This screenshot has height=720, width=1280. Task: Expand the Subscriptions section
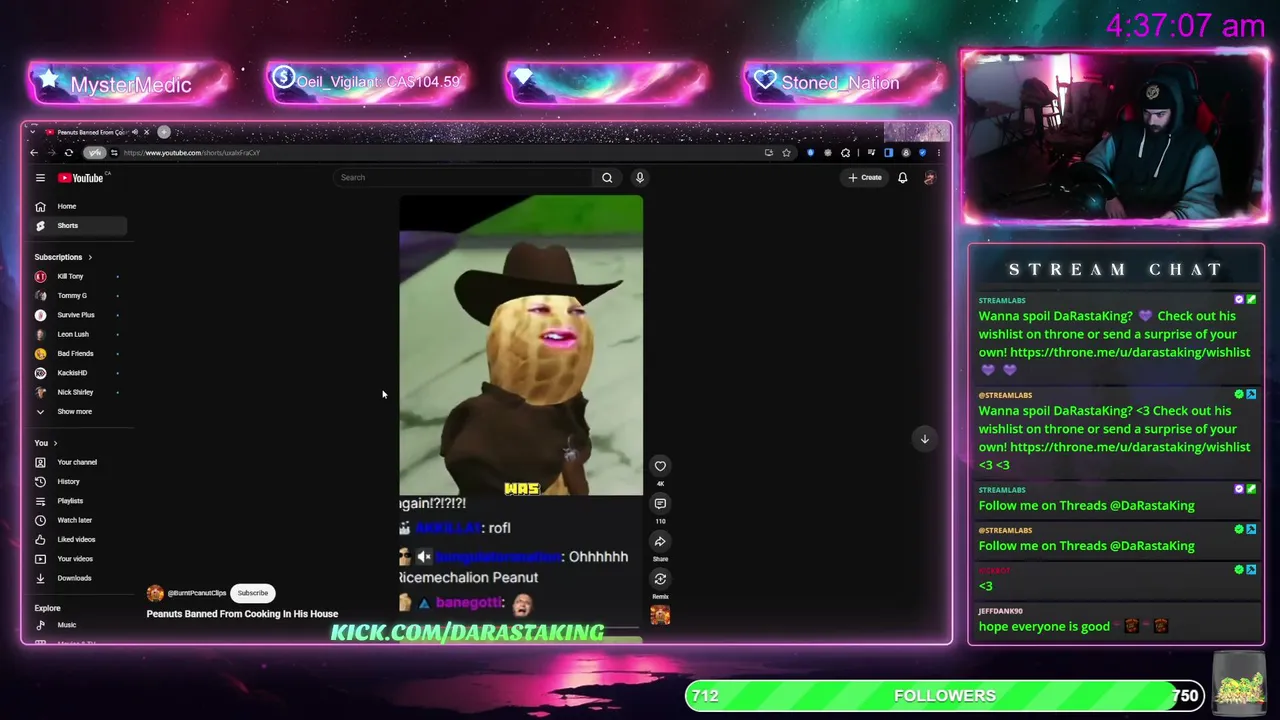(x=63, y=257)
